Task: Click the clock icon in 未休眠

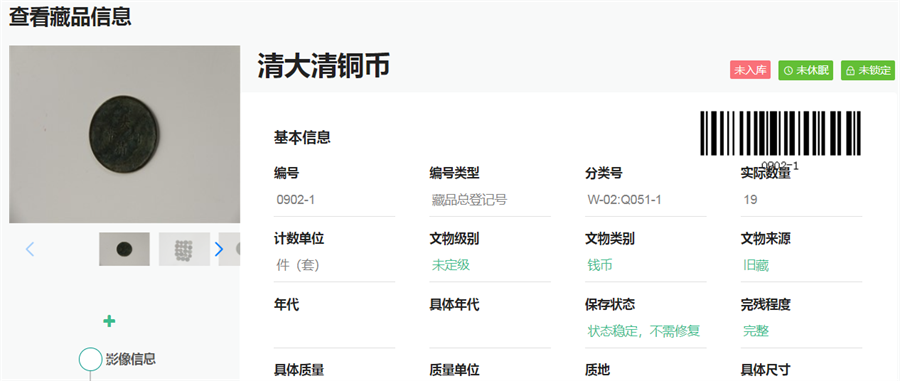Action: (789, 71)
